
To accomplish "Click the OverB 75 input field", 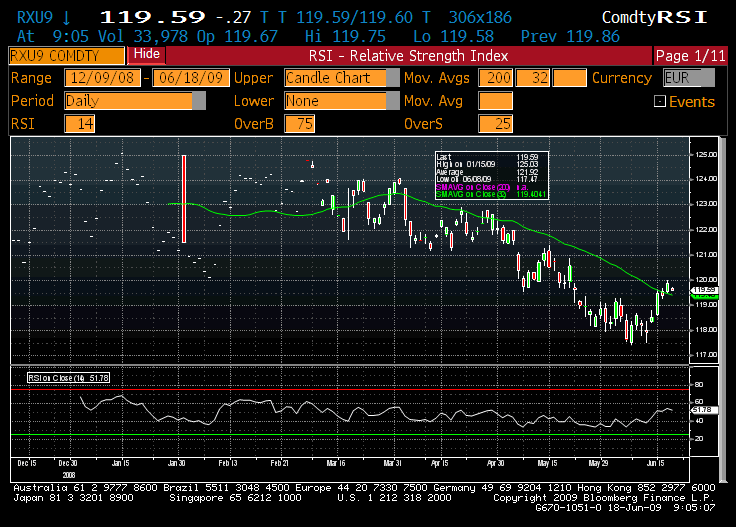I will point(299,124).
